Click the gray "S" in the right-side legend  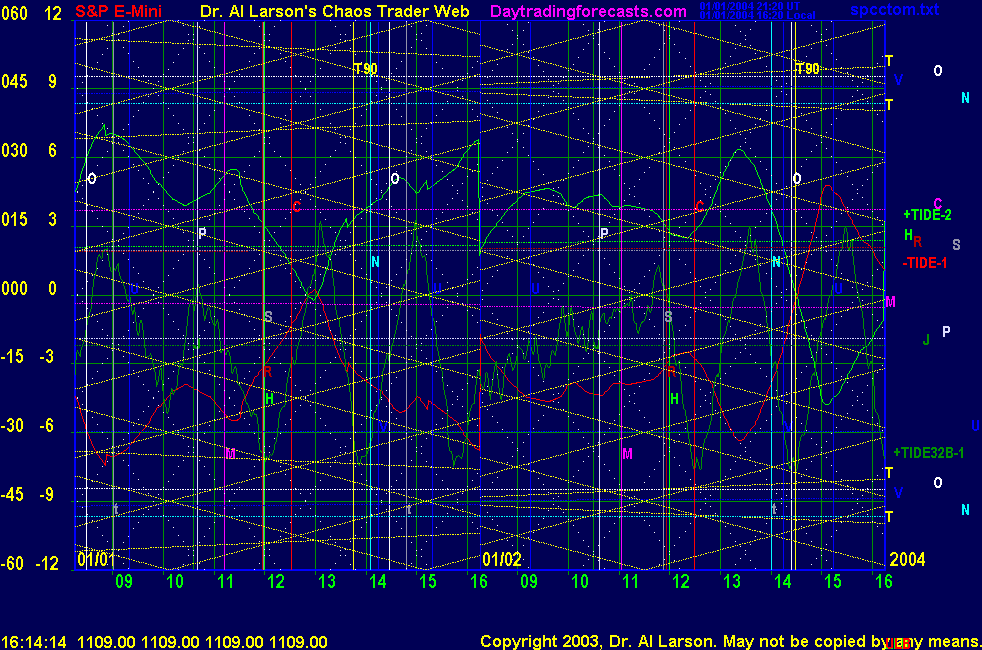[956, 245]
